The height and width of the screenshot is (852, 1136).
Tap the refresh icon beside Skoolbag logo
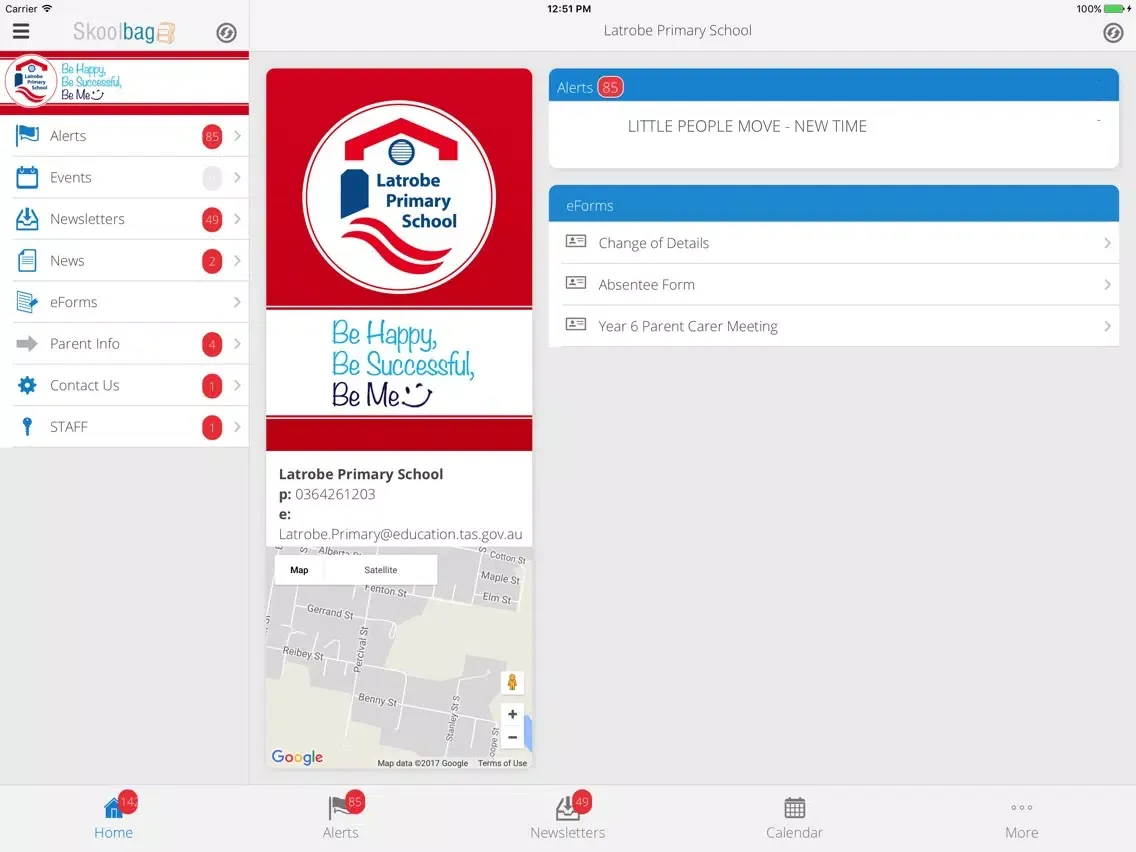coord(226,33)
